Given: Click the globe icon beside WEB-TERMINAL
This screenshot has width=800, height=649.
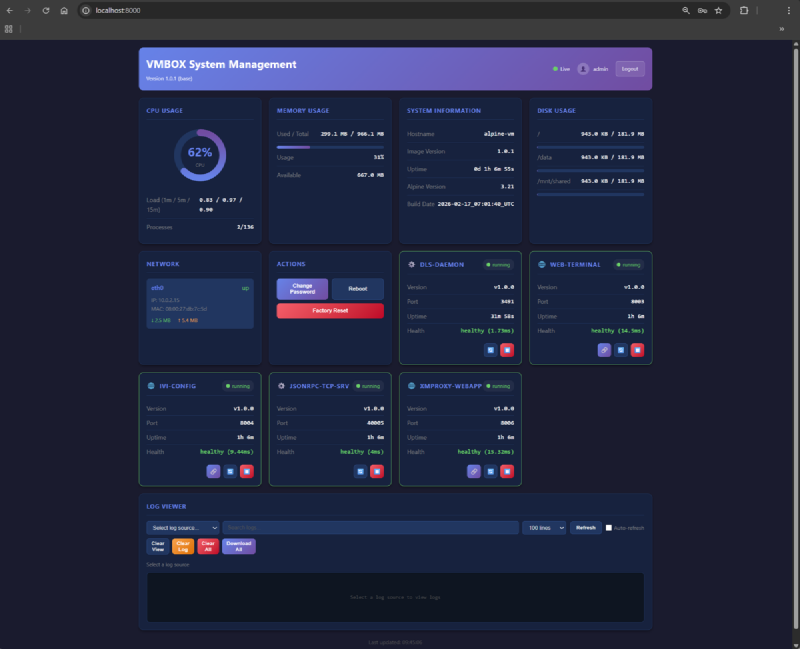Looking at the screenshot, I should click(541, 264).
